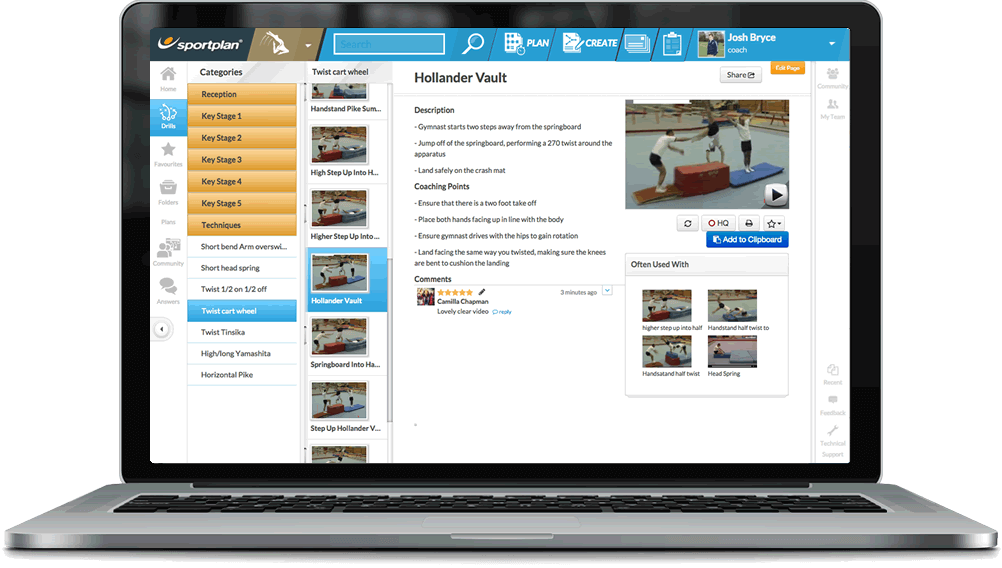Click the refresh video icon button
Screen dimensions: 1002x568
pos(688,223)
